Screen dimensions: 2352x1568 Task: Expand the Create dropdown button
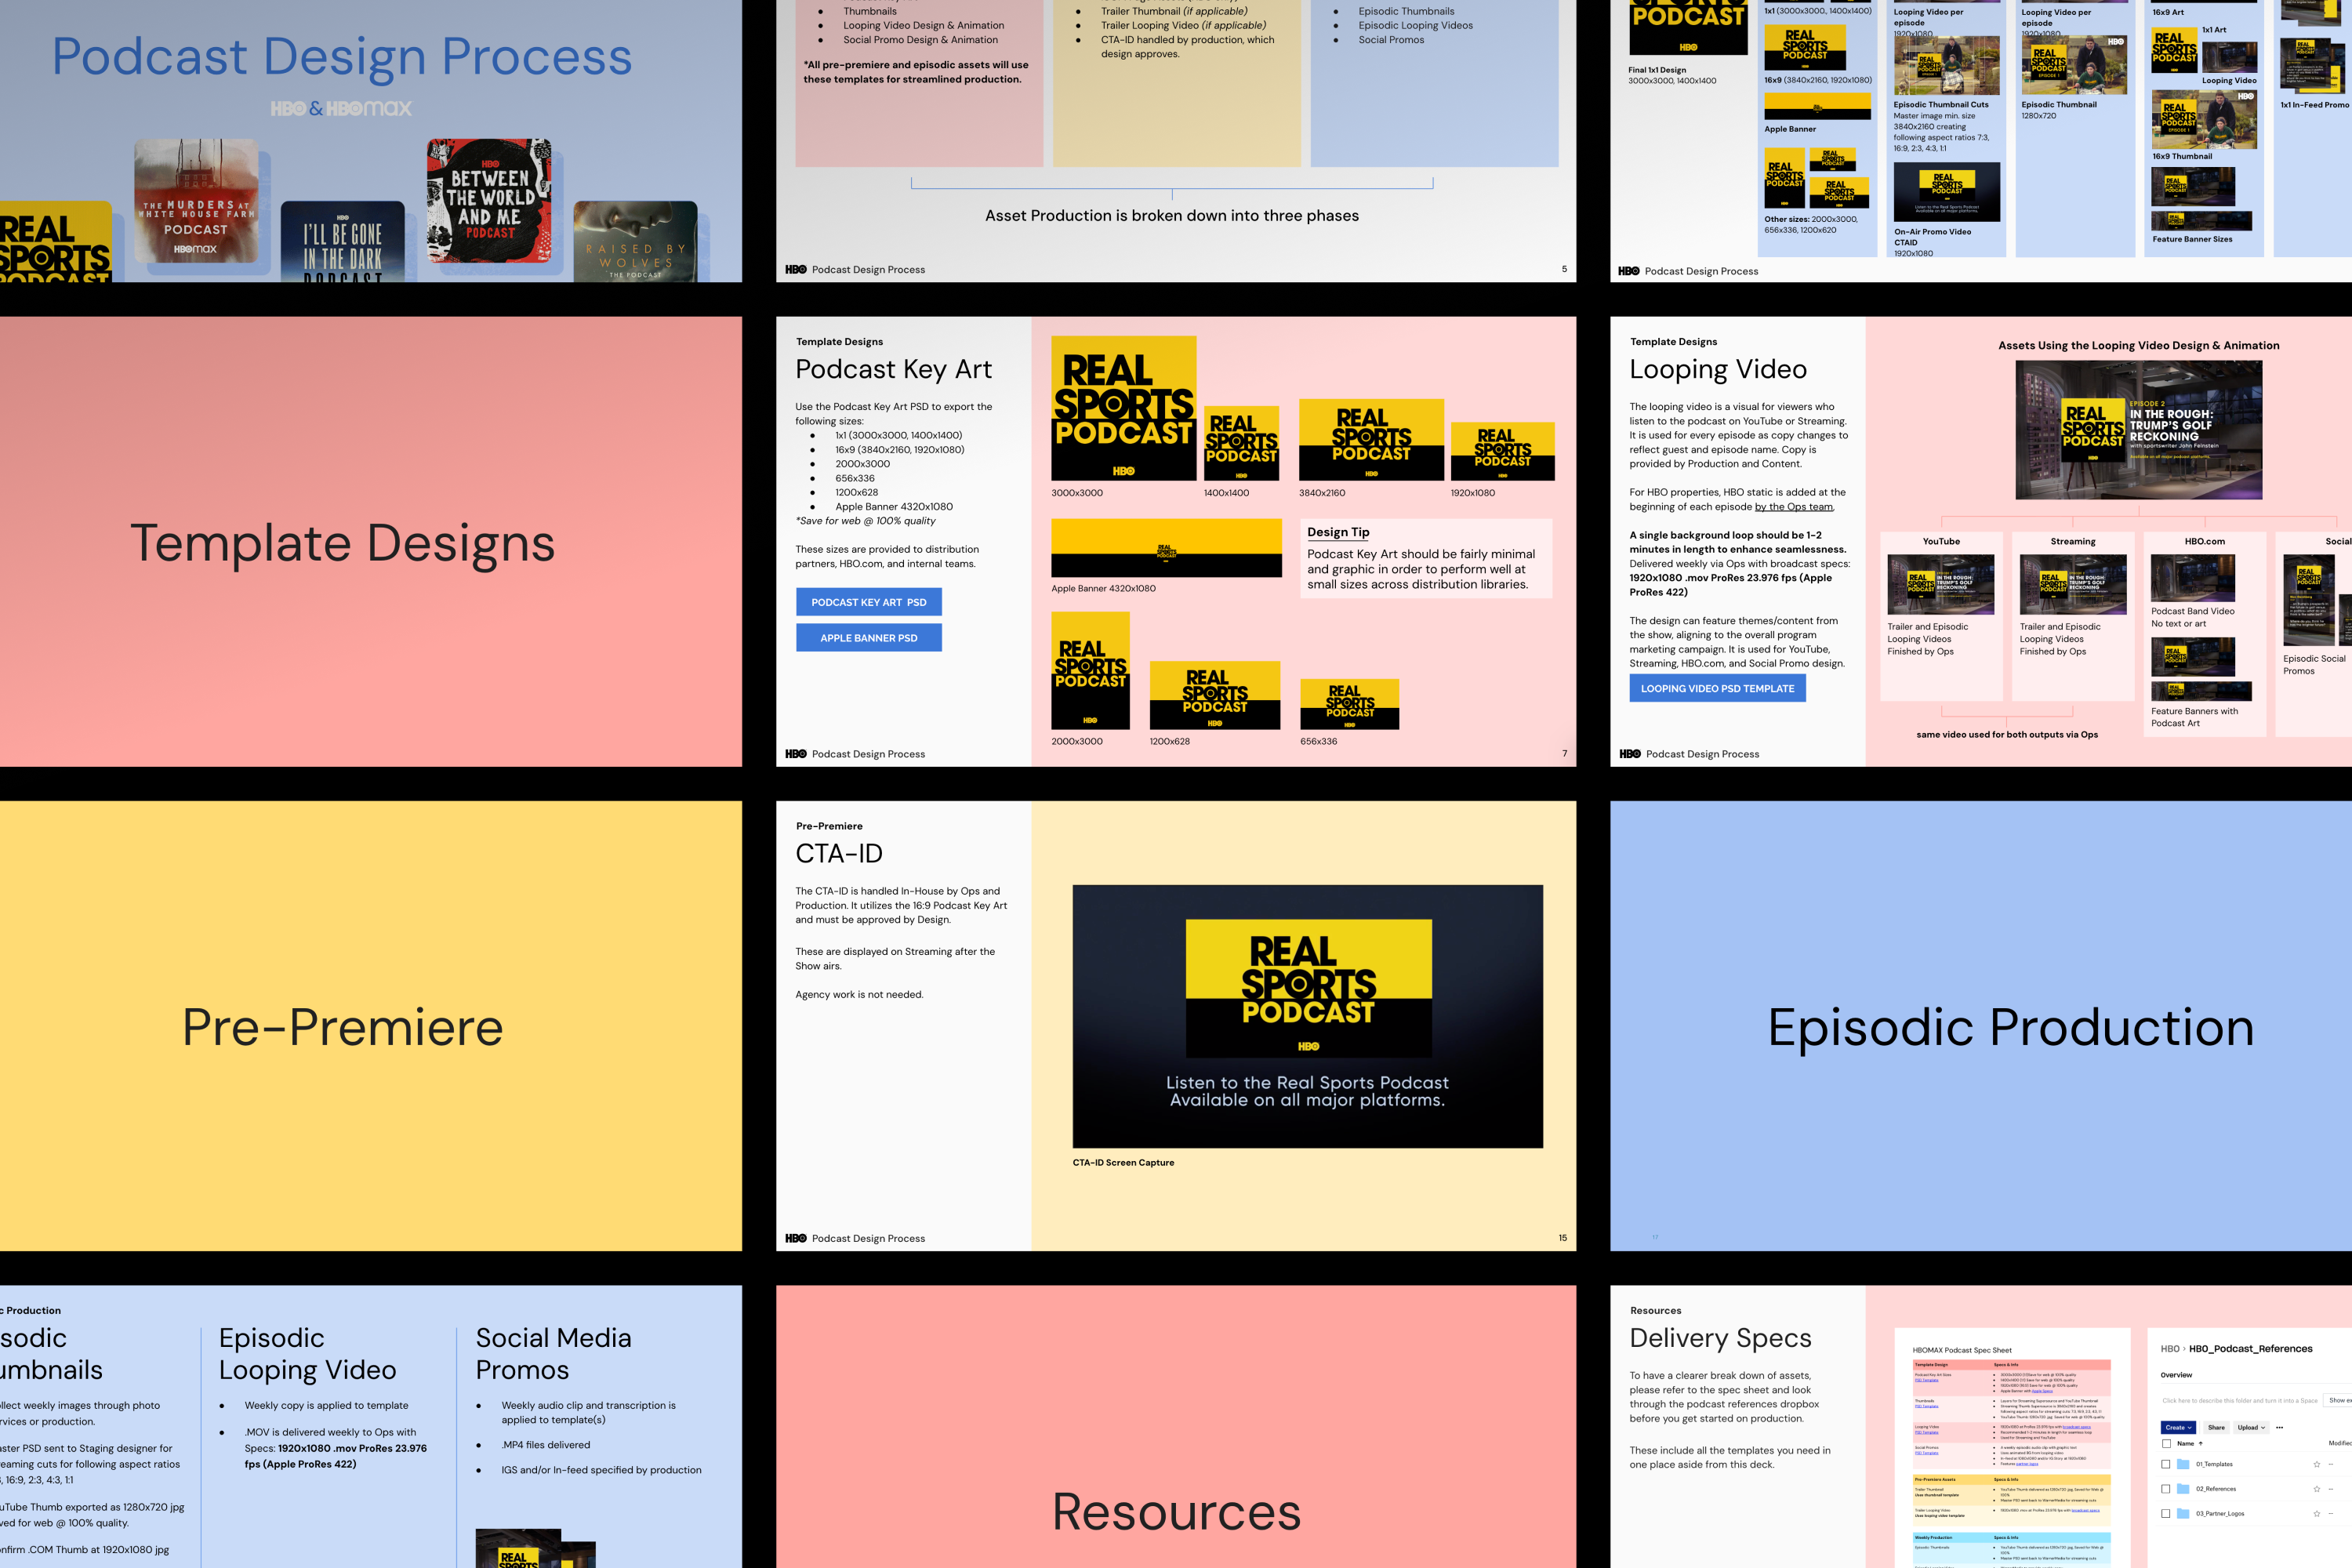click(x=2178, y=1428)
